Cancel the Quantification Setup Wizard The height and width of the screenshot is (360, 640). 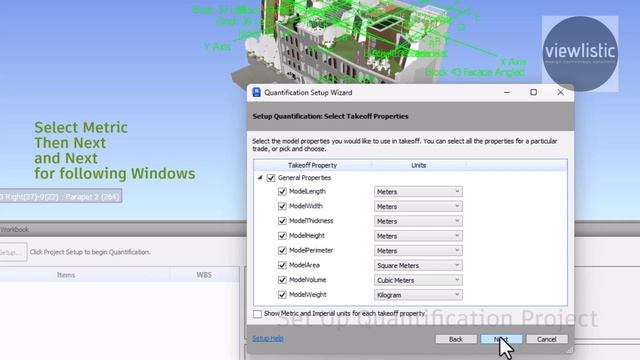547,339
